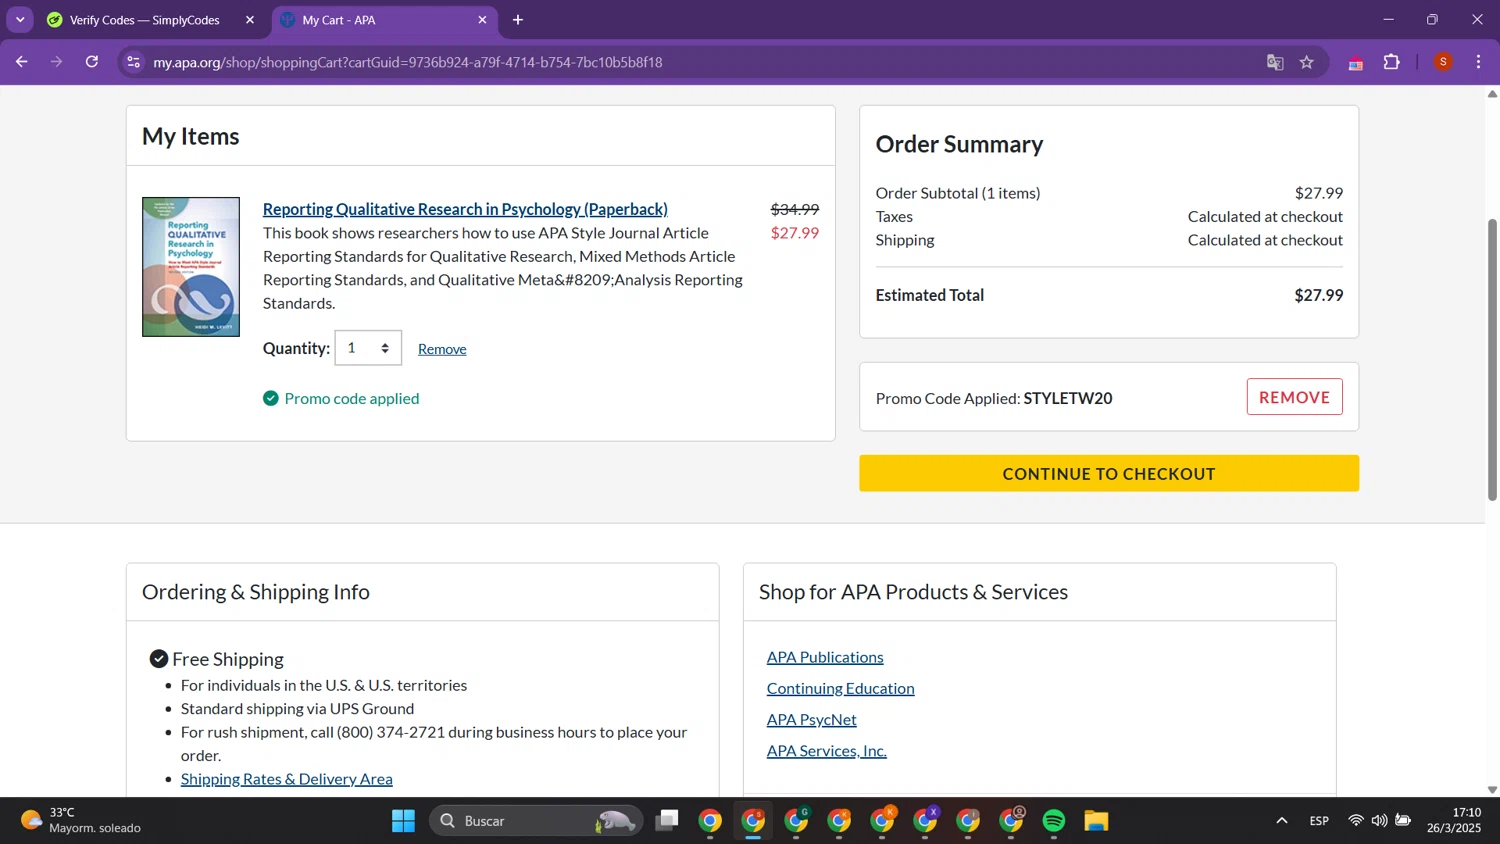Open the Quantity selector

pyautogui.click(x=368, y=348)
